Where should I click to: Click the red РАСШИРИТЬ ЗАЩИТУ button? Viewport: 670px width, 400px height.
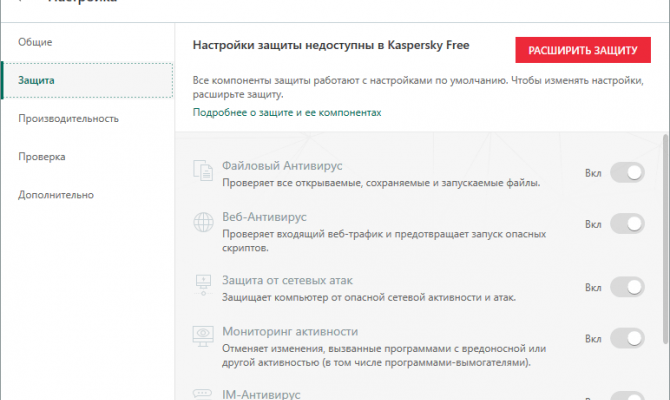(x=583, y=50)
